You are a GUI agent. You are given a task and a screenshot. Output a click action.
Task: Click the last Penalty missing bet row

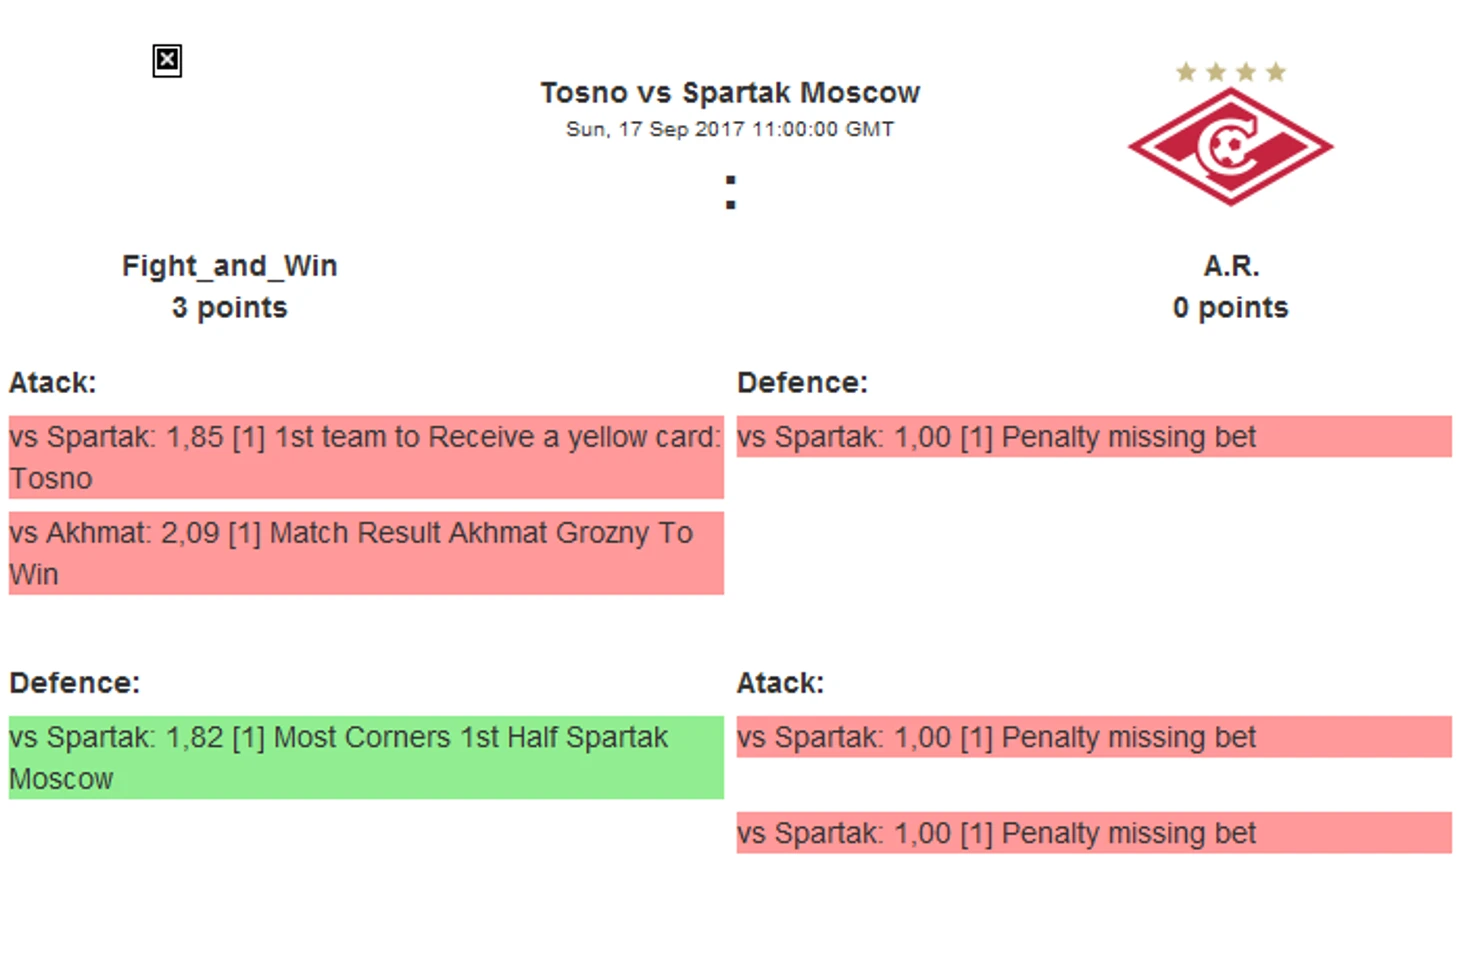point(1093,833)
